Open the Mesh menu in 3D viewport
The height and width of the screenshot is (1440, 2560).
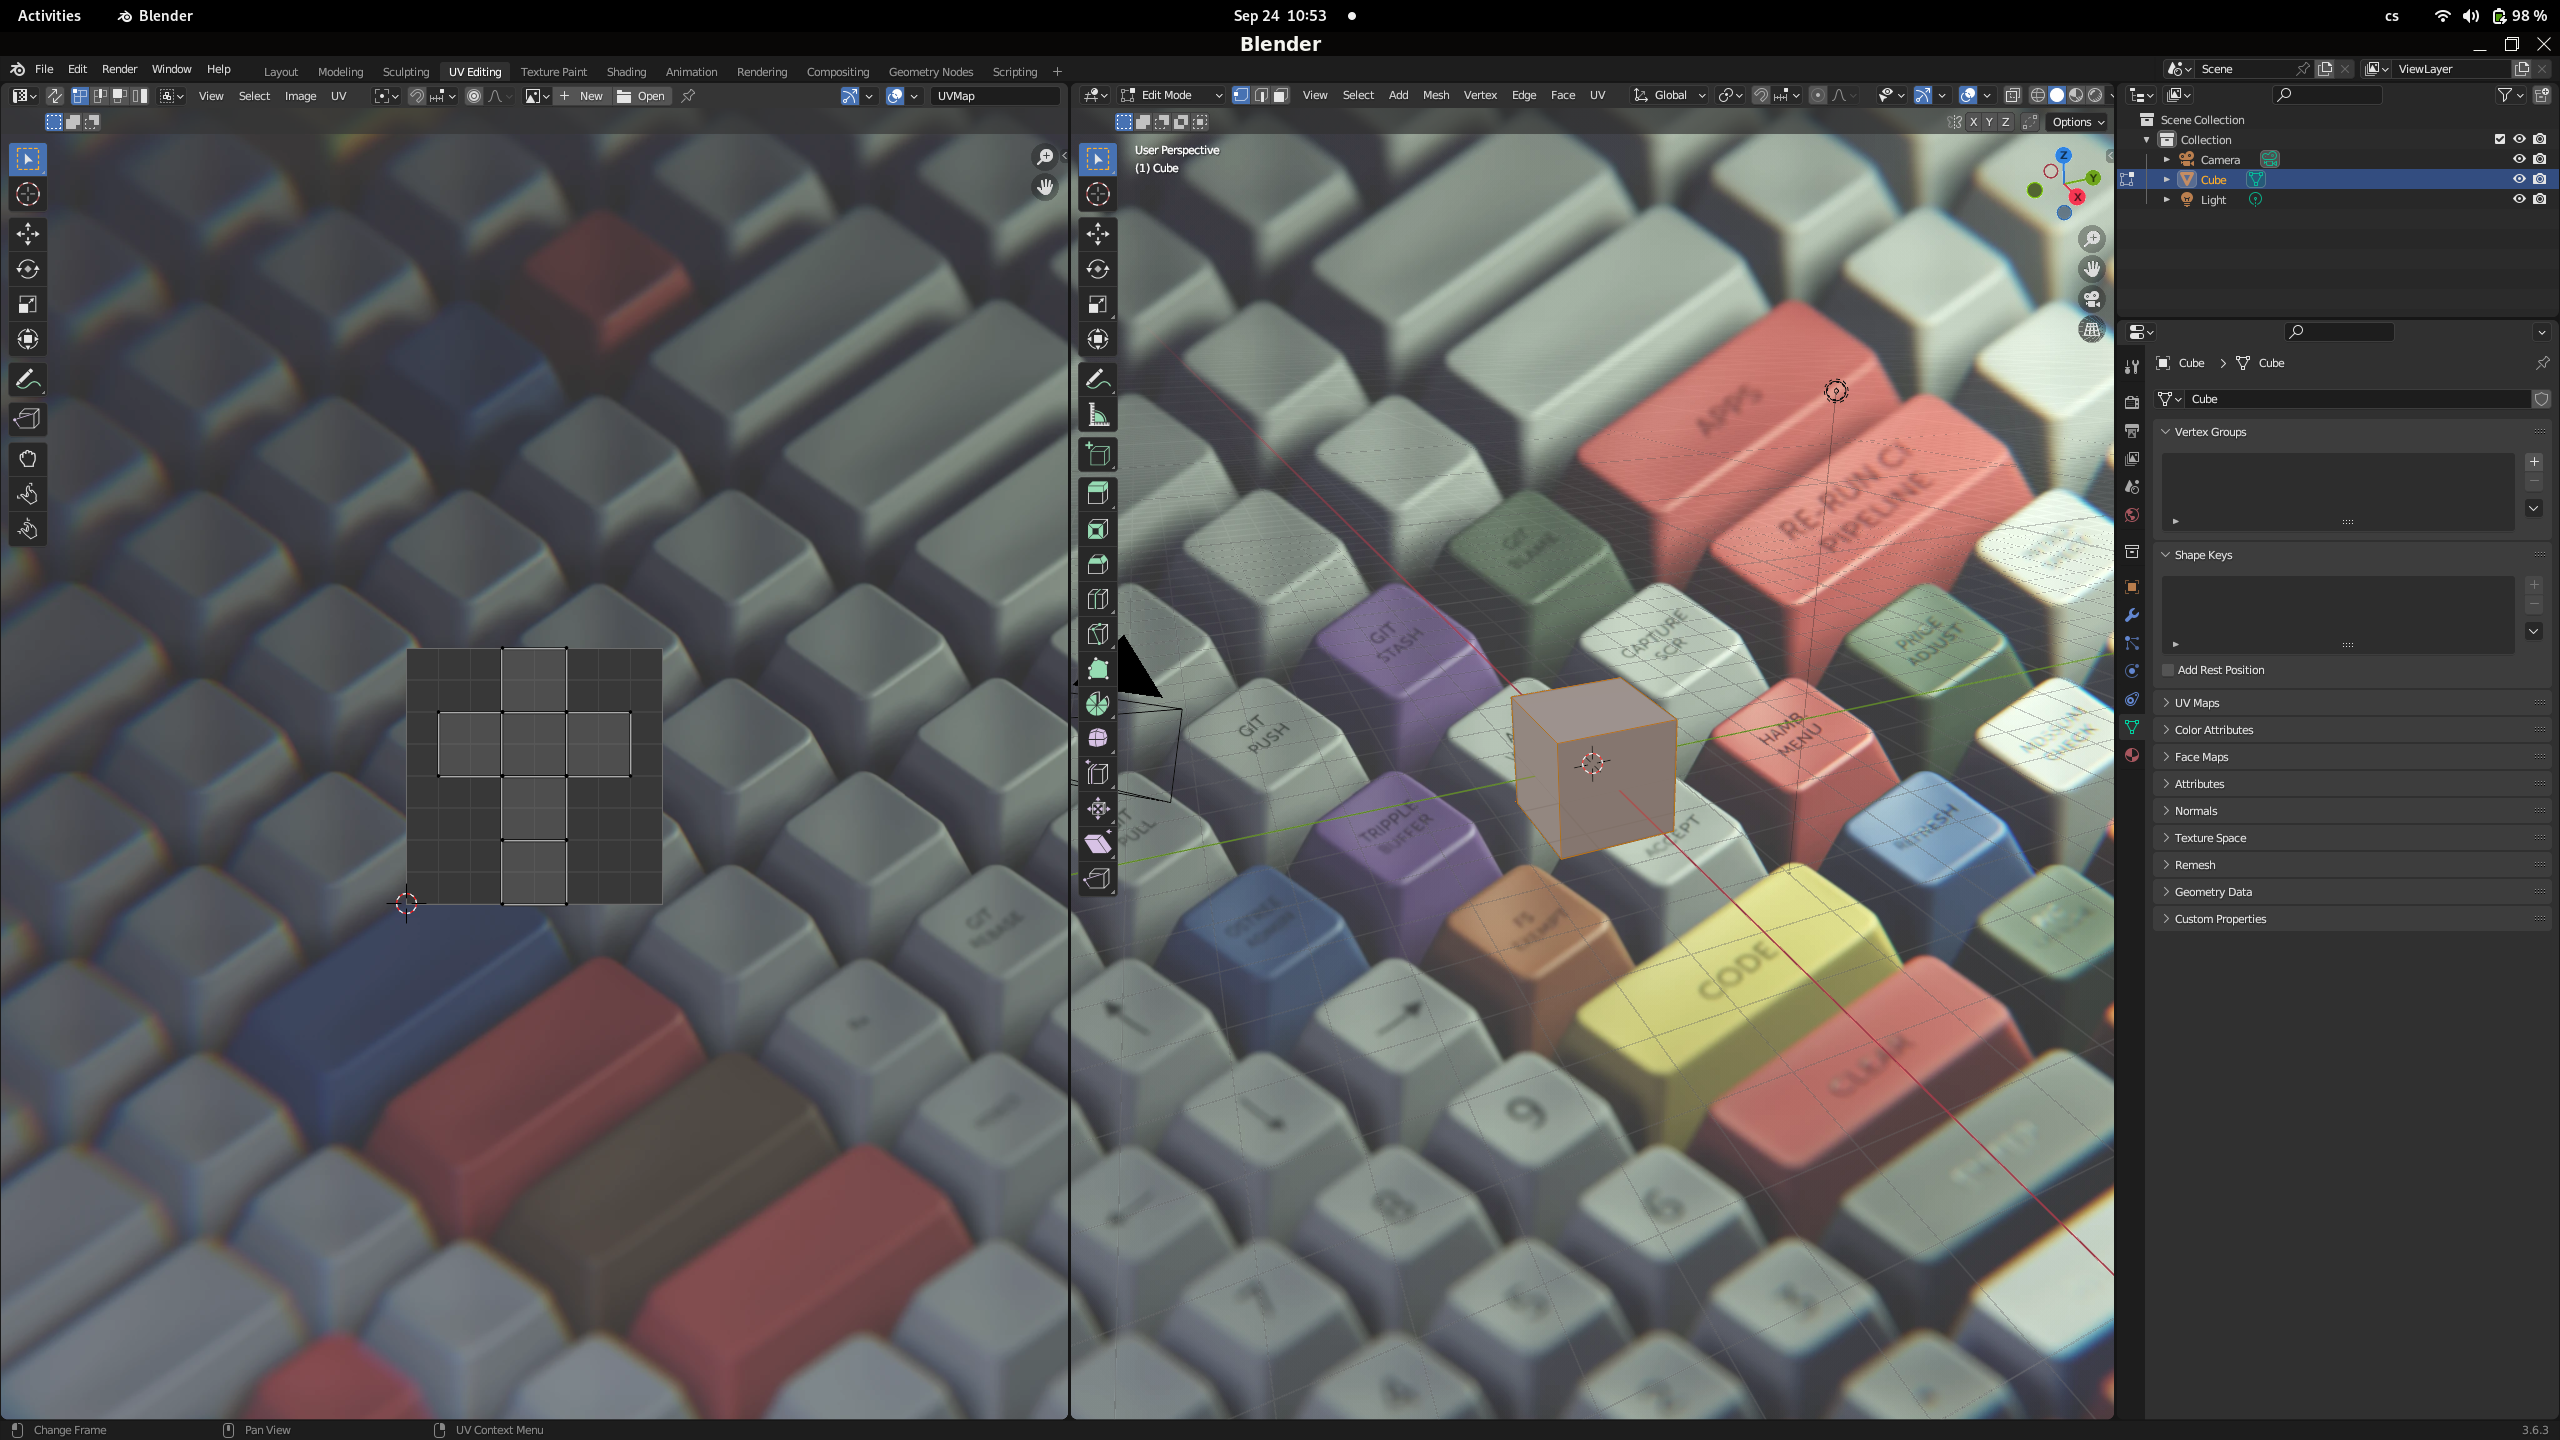[1436, 95]
